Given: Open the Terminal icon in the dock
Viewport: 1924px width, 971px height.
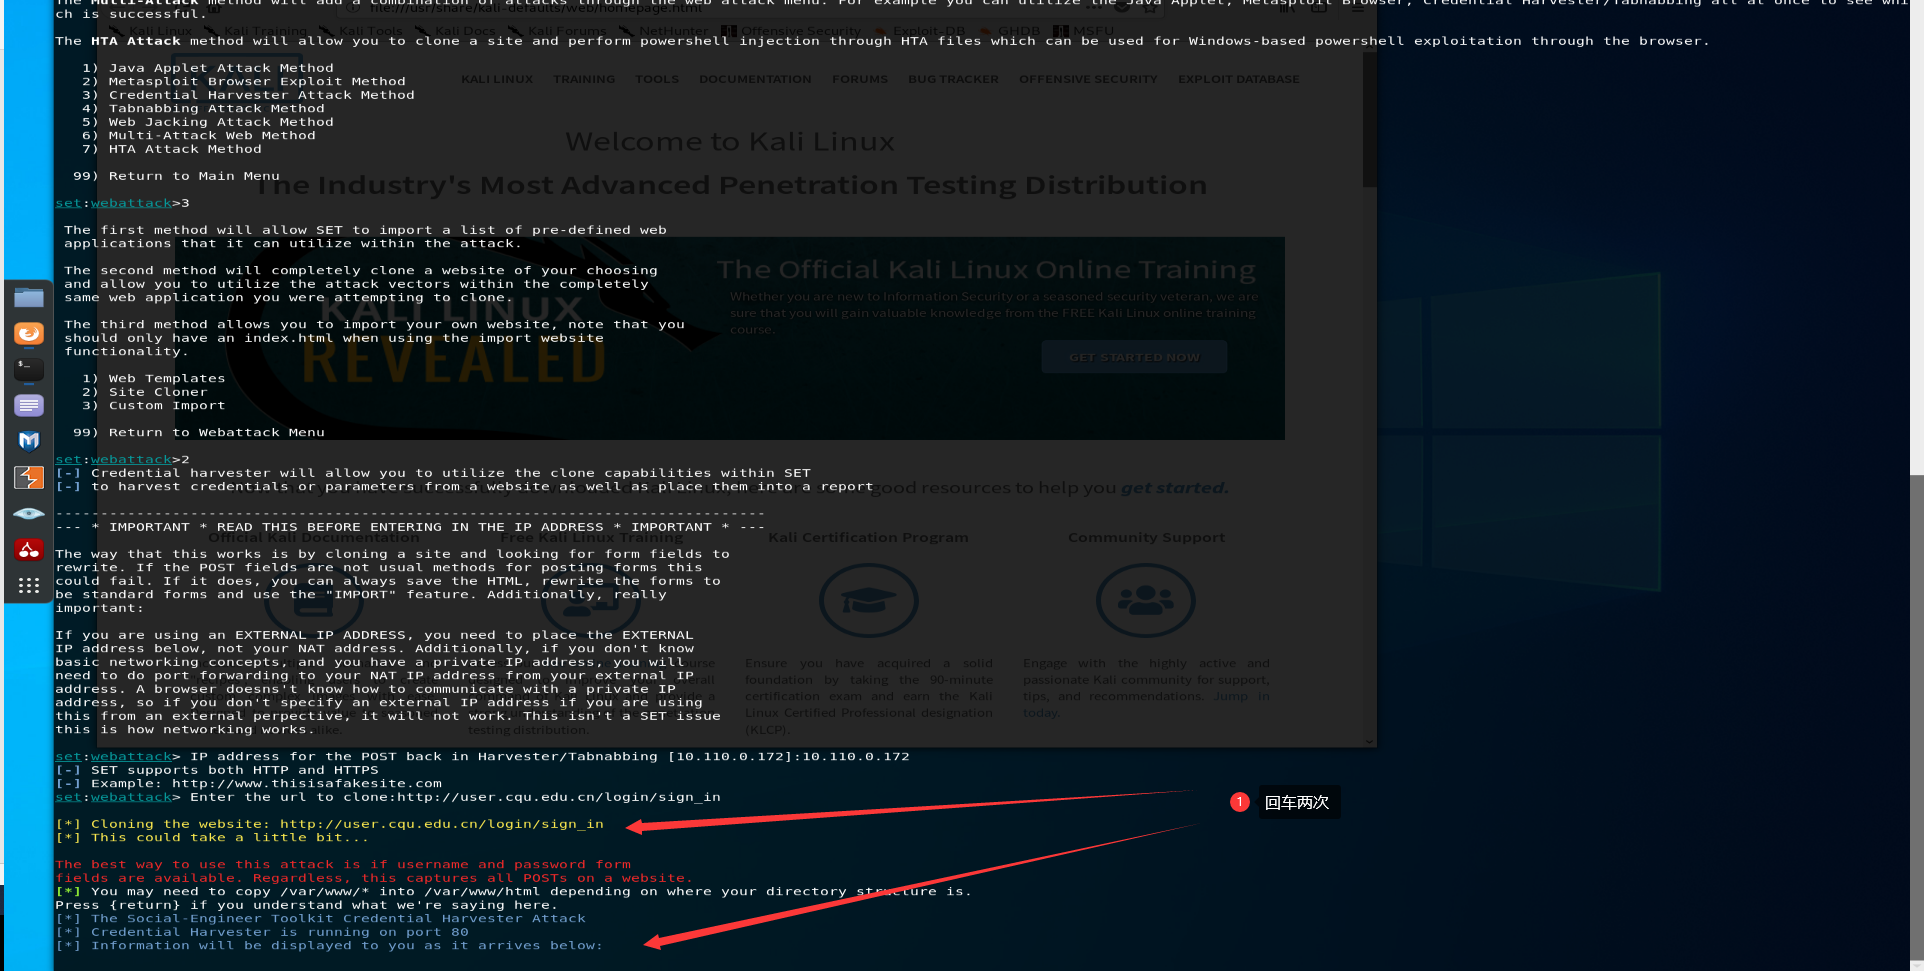Looking at the screenshot, I should [29, 369].
